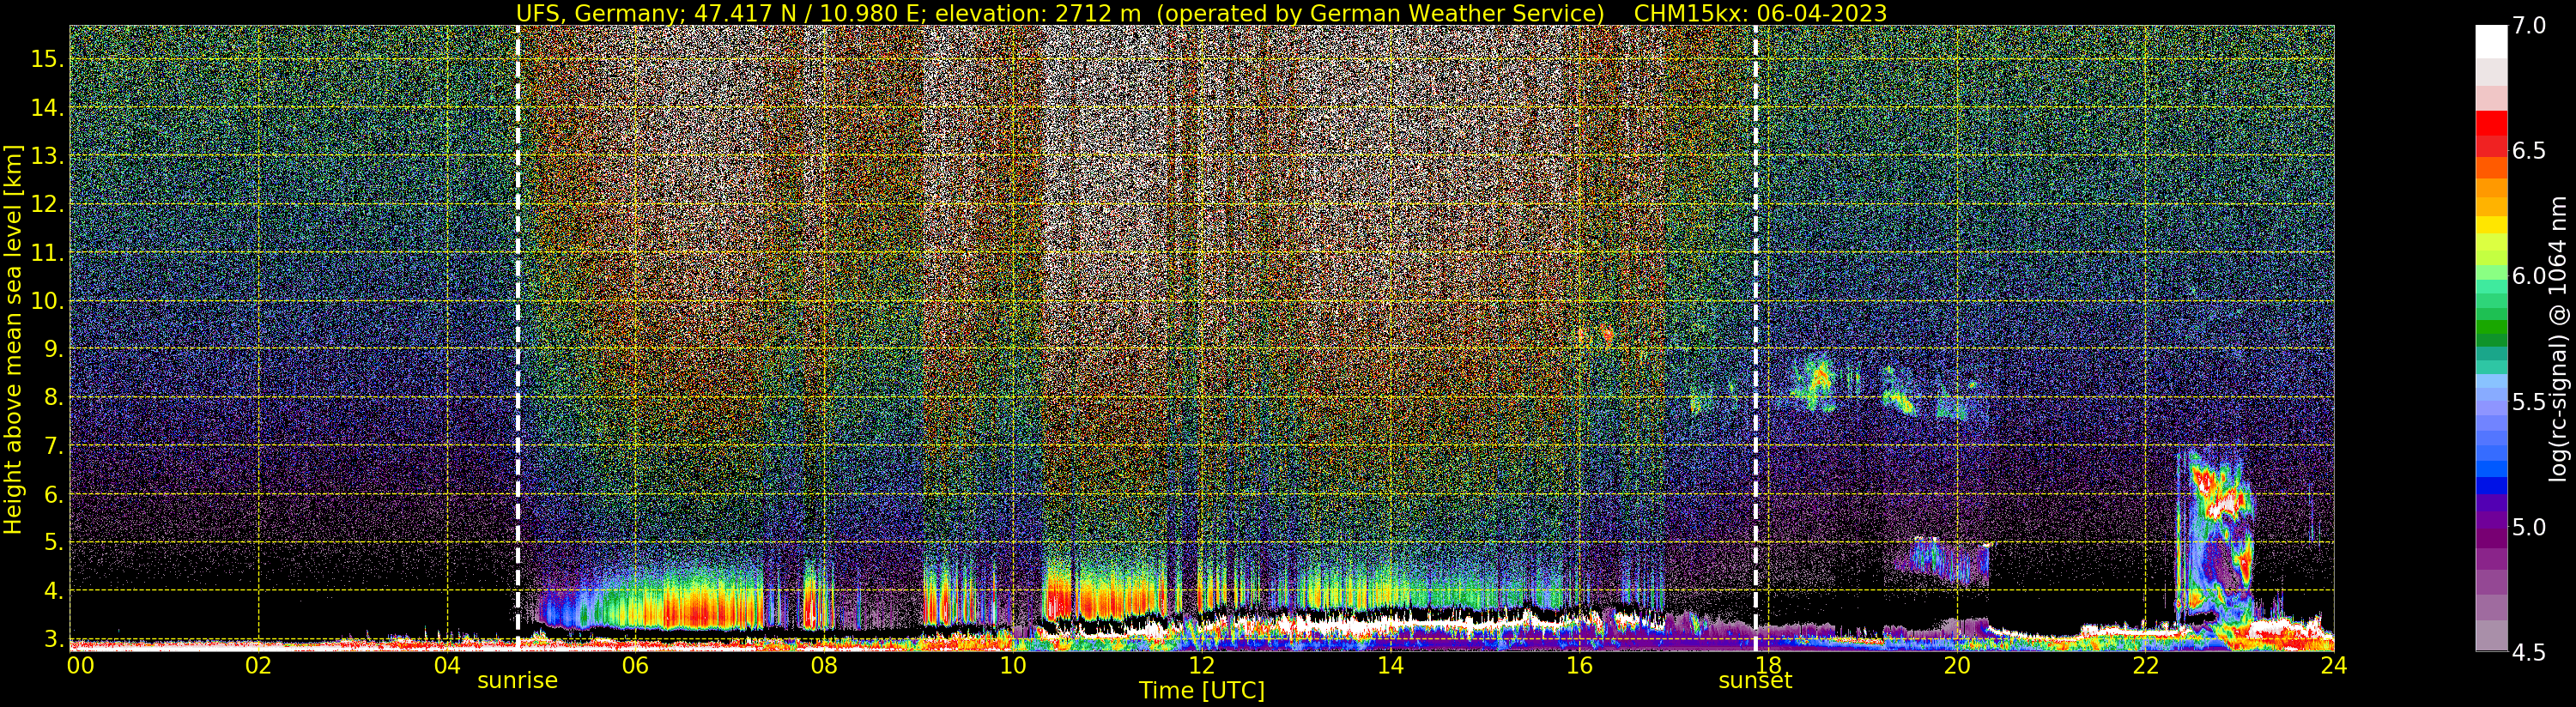This screenshot has height=707, width=2576.
Task: Select the dashed white sunset marker line
Action: 1755,338
